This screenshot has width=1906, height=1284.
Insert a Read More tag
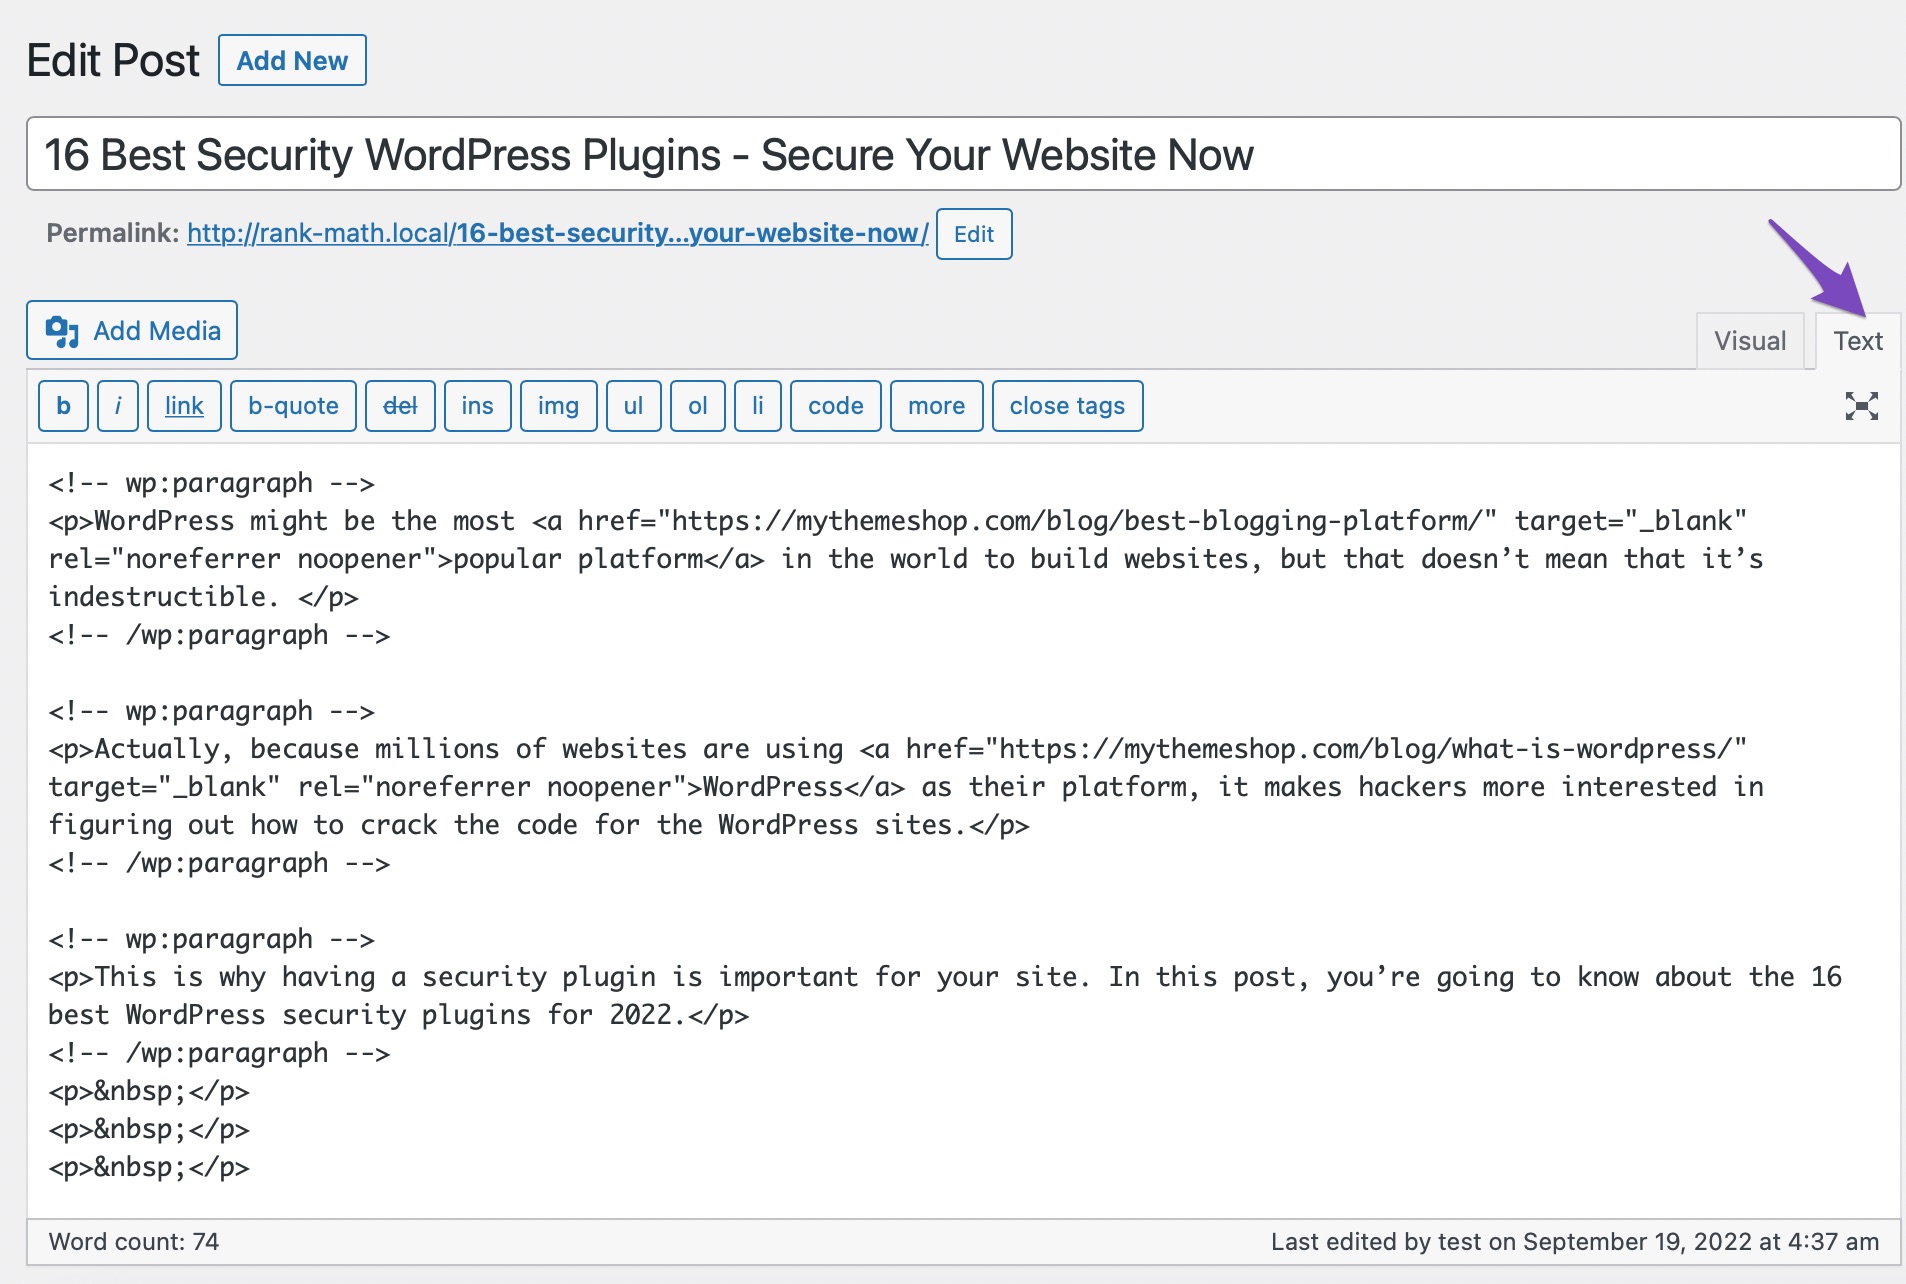[x=936, y=406]
